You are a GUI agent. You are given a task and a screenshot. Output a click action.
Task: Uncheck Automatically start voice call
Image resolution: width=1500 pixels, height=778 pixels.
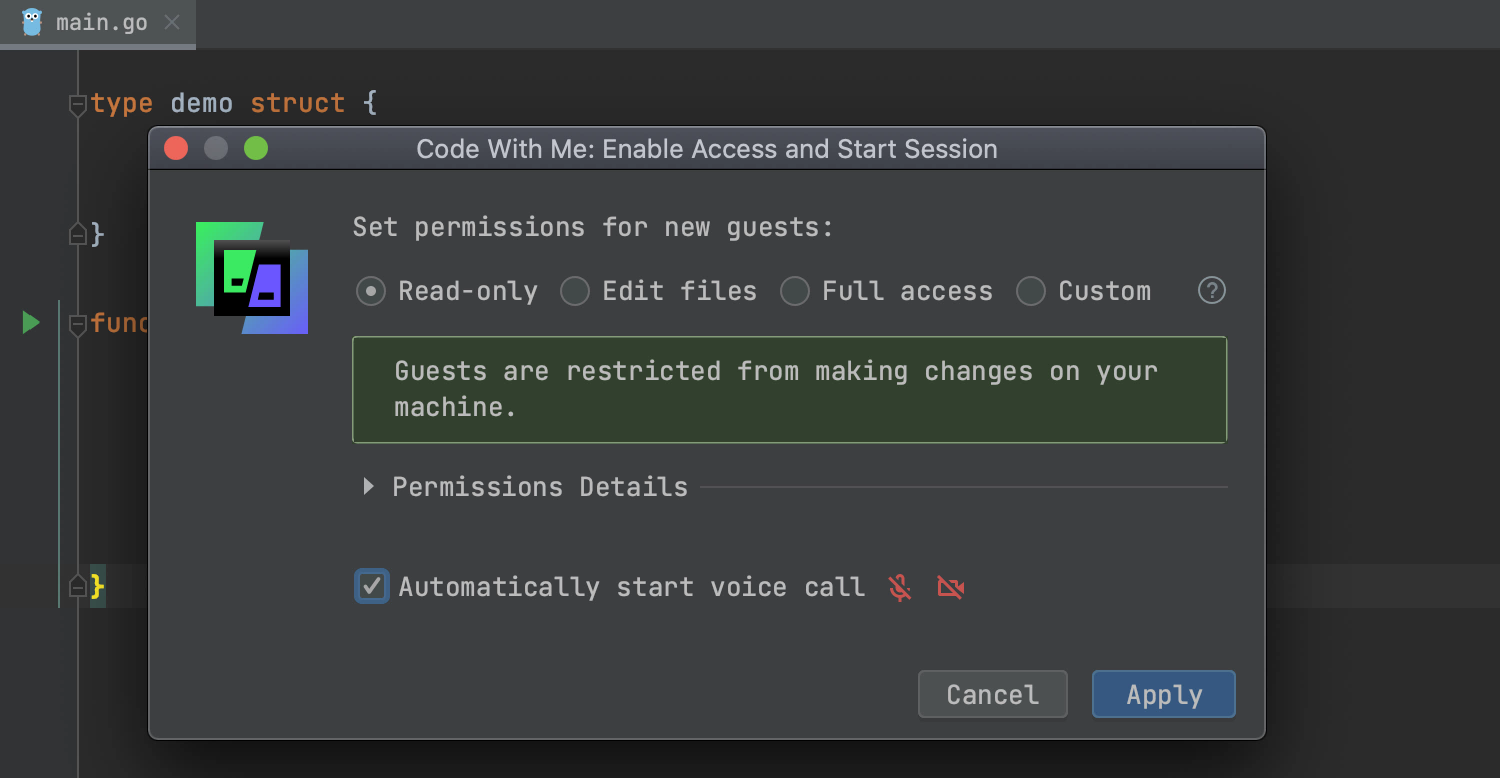tap(372, 586)
